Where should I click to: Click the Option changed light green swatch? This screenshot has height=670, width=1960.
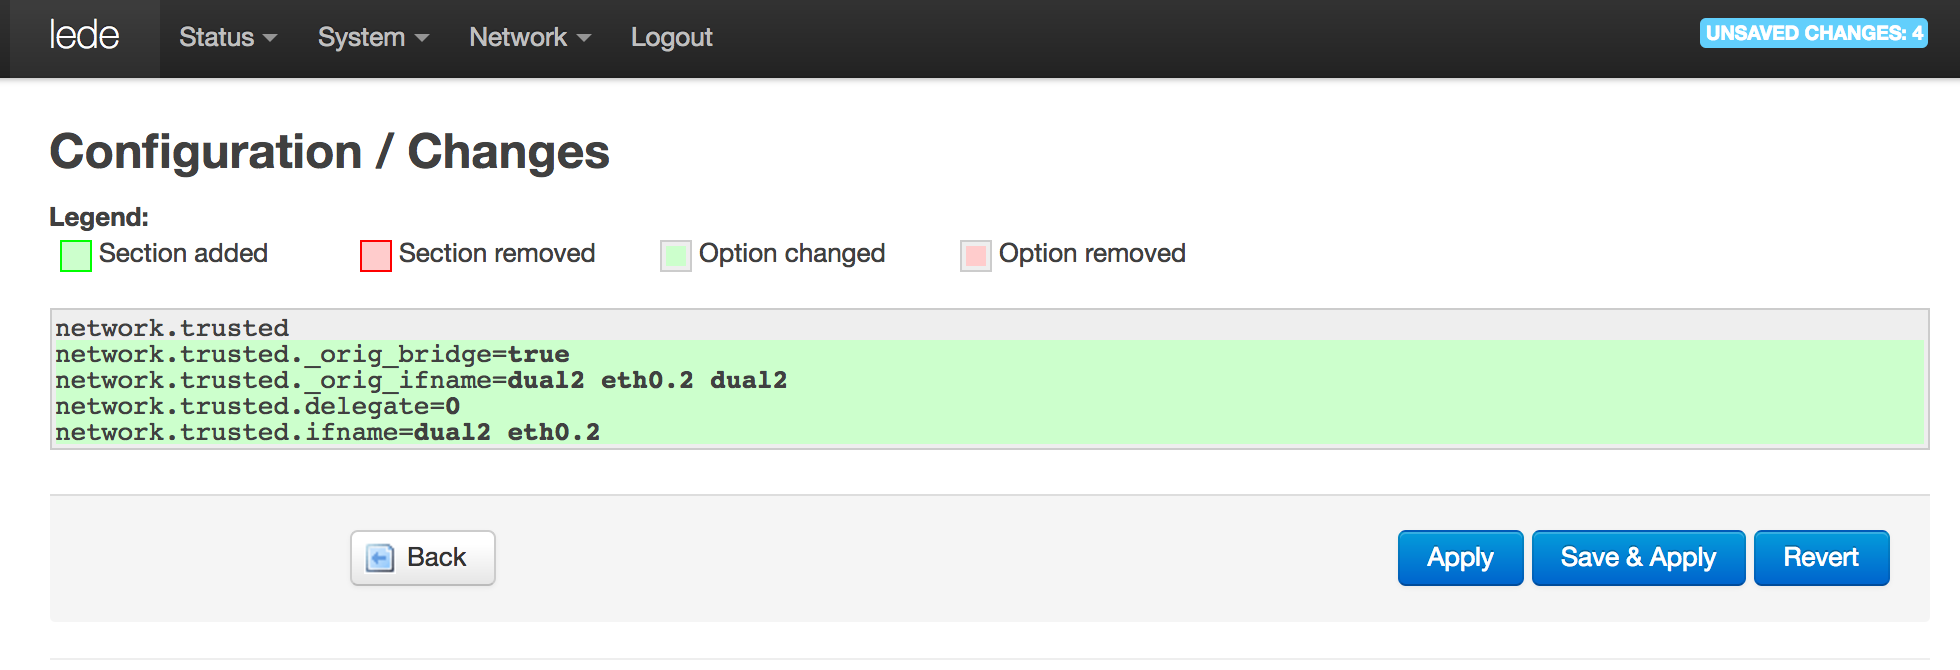676,256
